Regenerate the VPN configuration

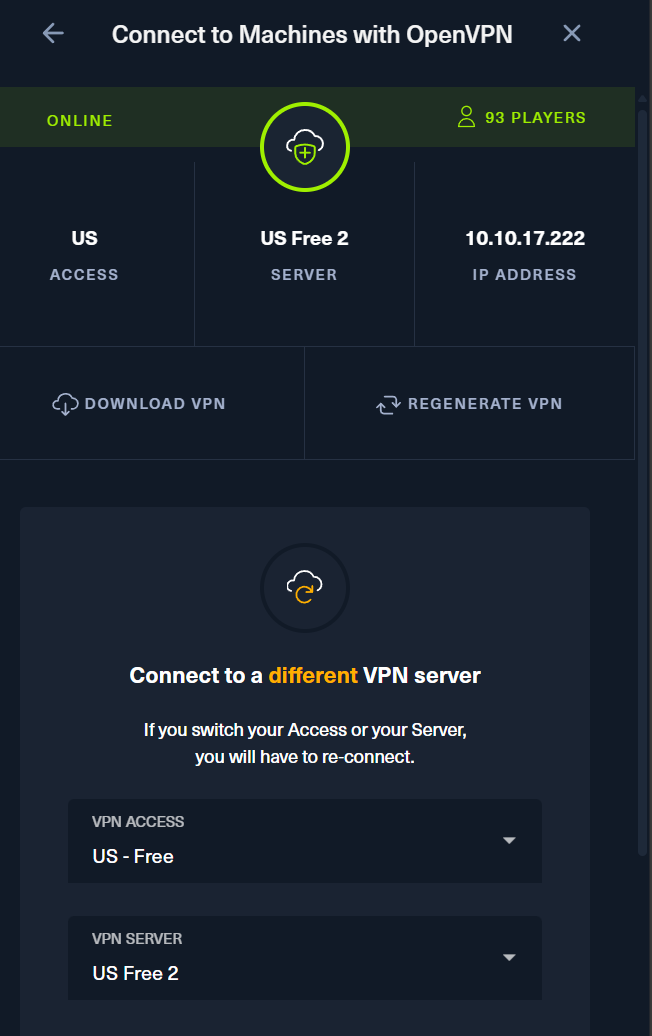click(x=470, y=404)
